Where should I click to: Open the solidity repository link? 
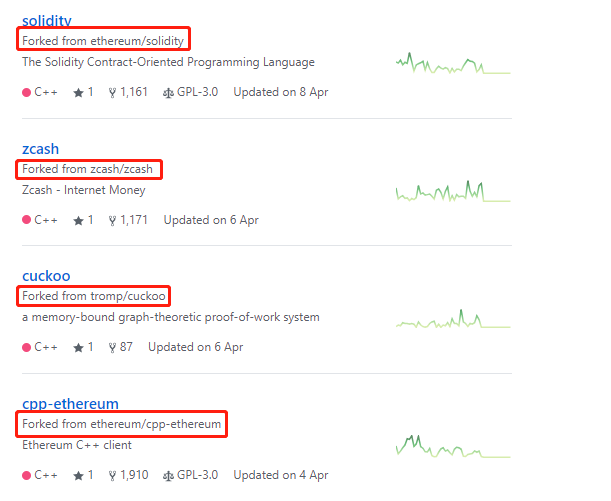[47, 20]
